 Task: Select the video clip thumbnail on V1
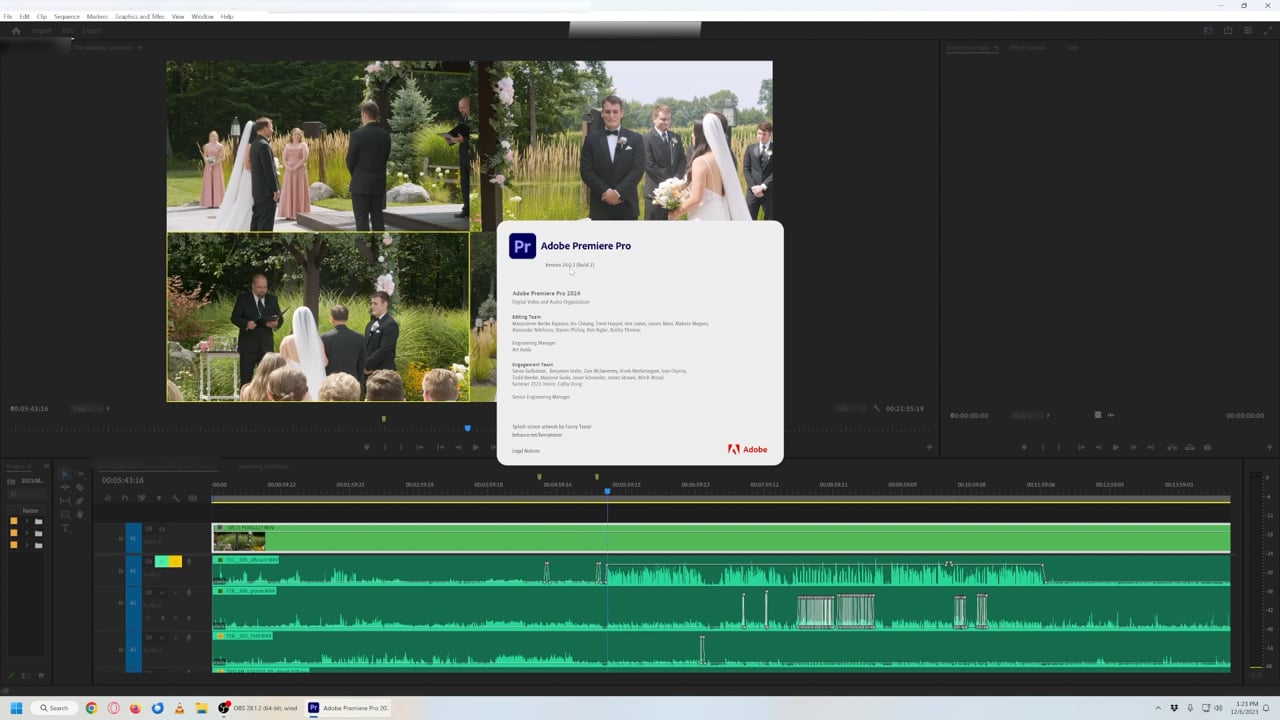click(x=239, y=541)
